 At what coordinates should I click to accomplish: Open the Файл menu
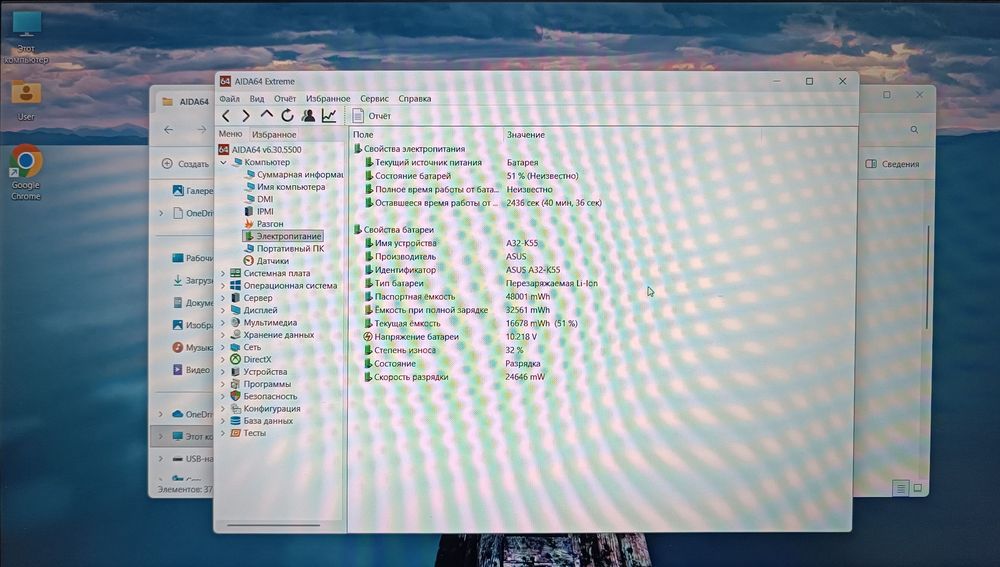tap(230, 99)
